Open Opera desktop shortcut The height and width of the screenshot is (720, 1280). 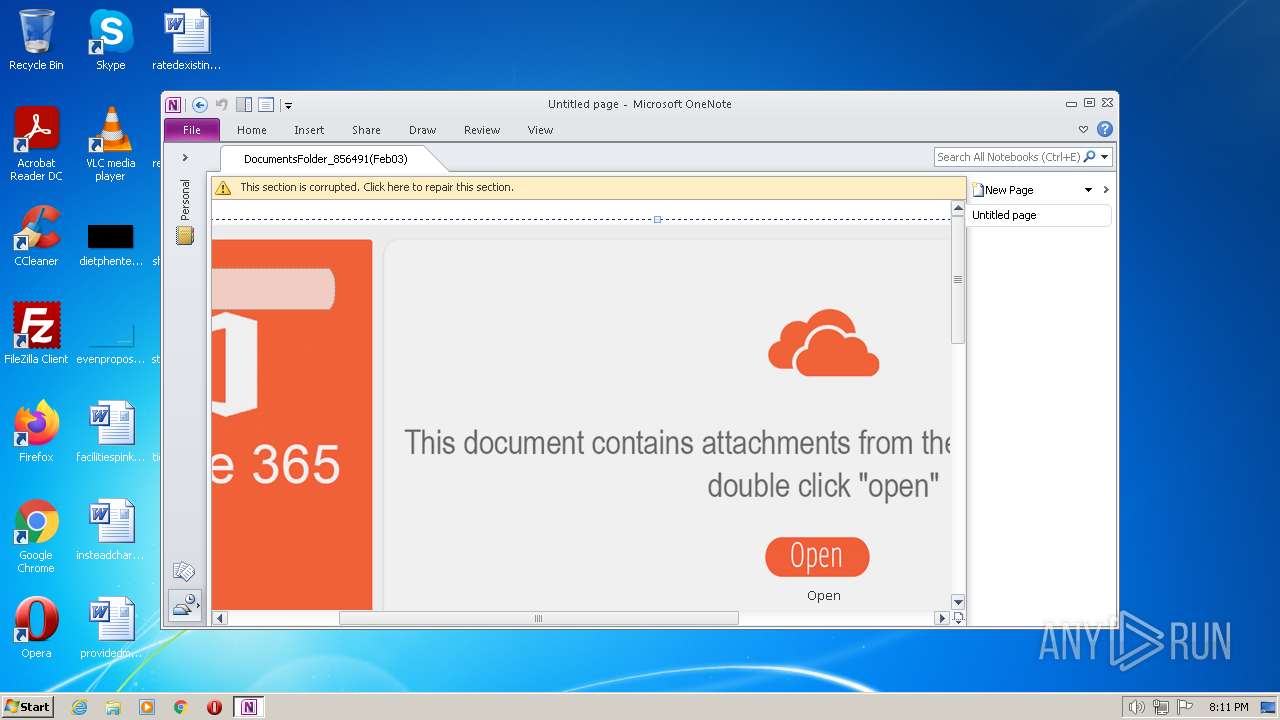pyautogui.click(x=36, y=627)
